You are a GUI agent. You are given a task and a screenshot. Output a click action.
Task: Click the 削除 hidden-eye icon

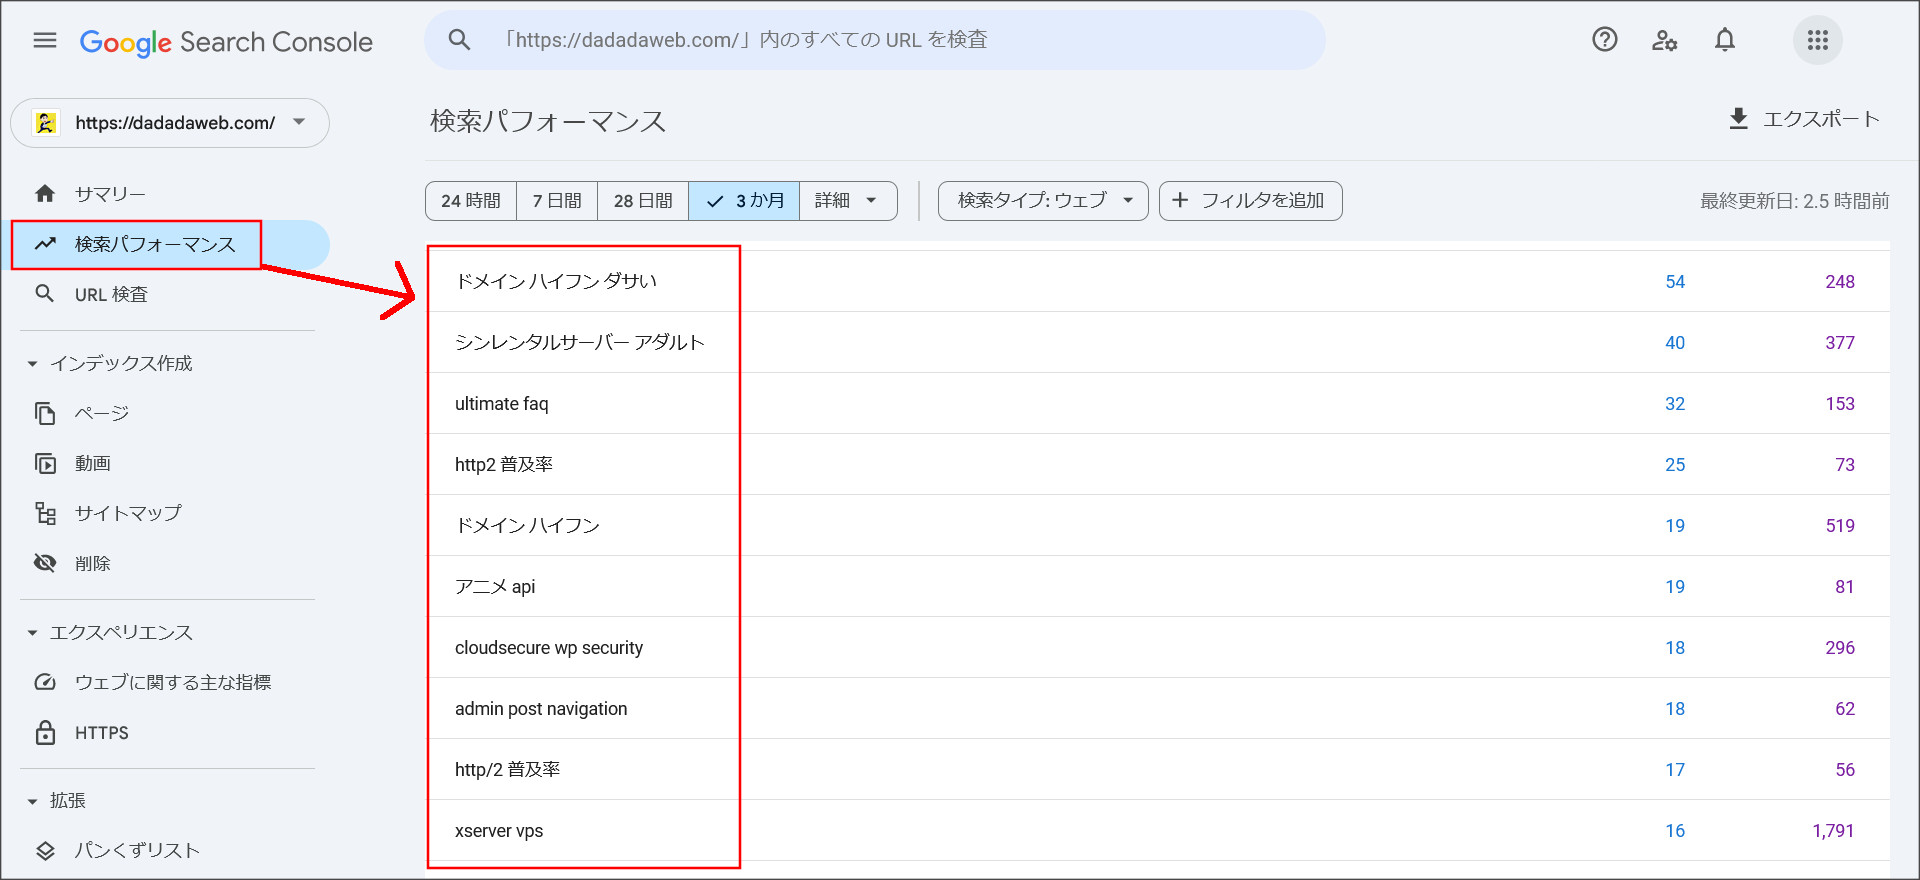pos(45,563)
